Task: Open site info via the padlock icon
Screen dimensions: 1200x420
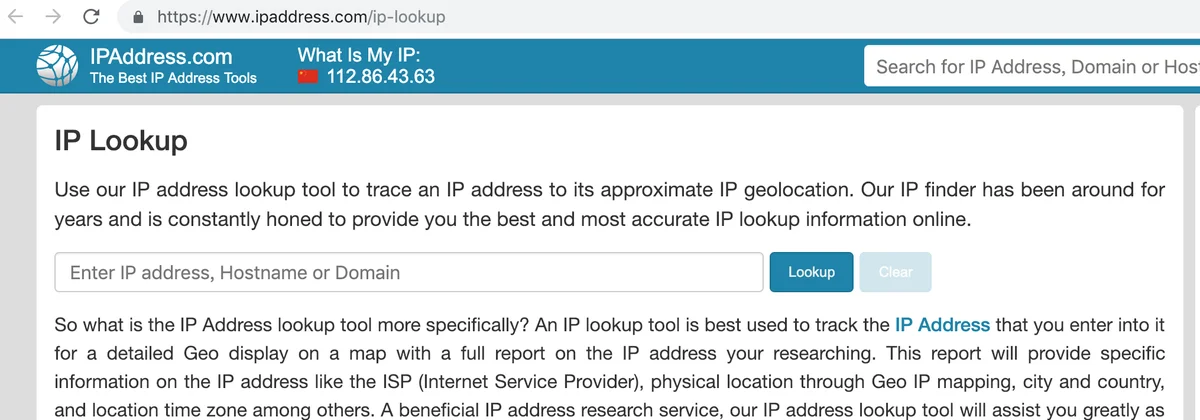Action: tap(138, 17)
